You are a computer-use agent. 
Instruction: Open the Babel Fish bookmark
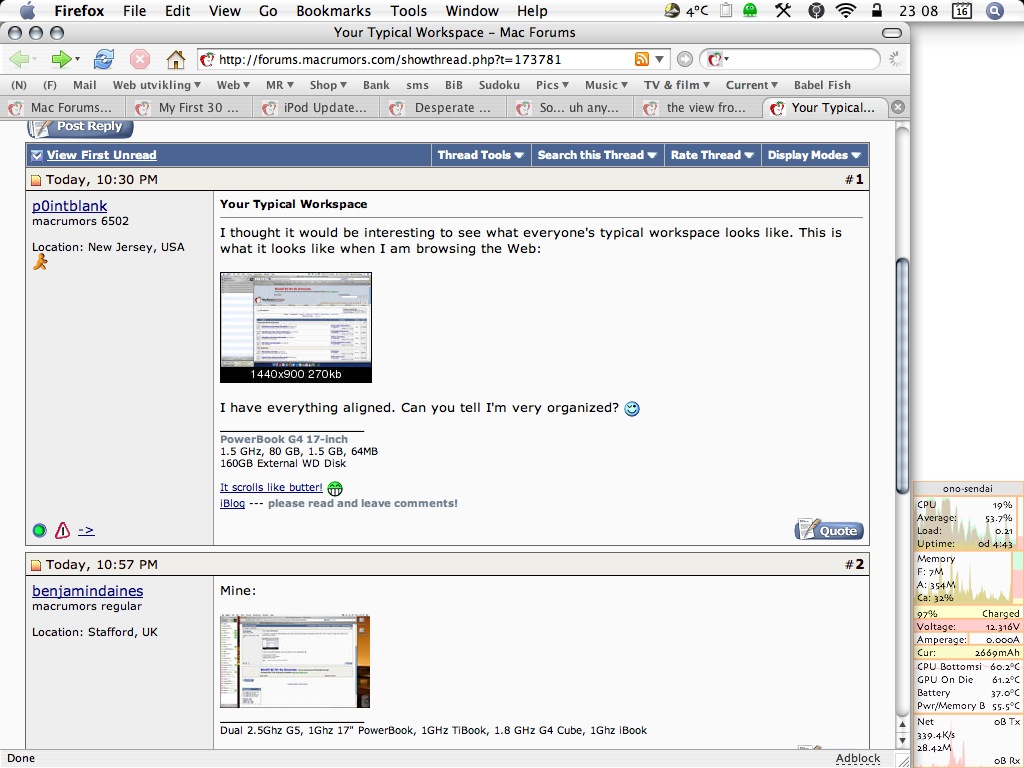pyautogui.click(x=822, y=85)
